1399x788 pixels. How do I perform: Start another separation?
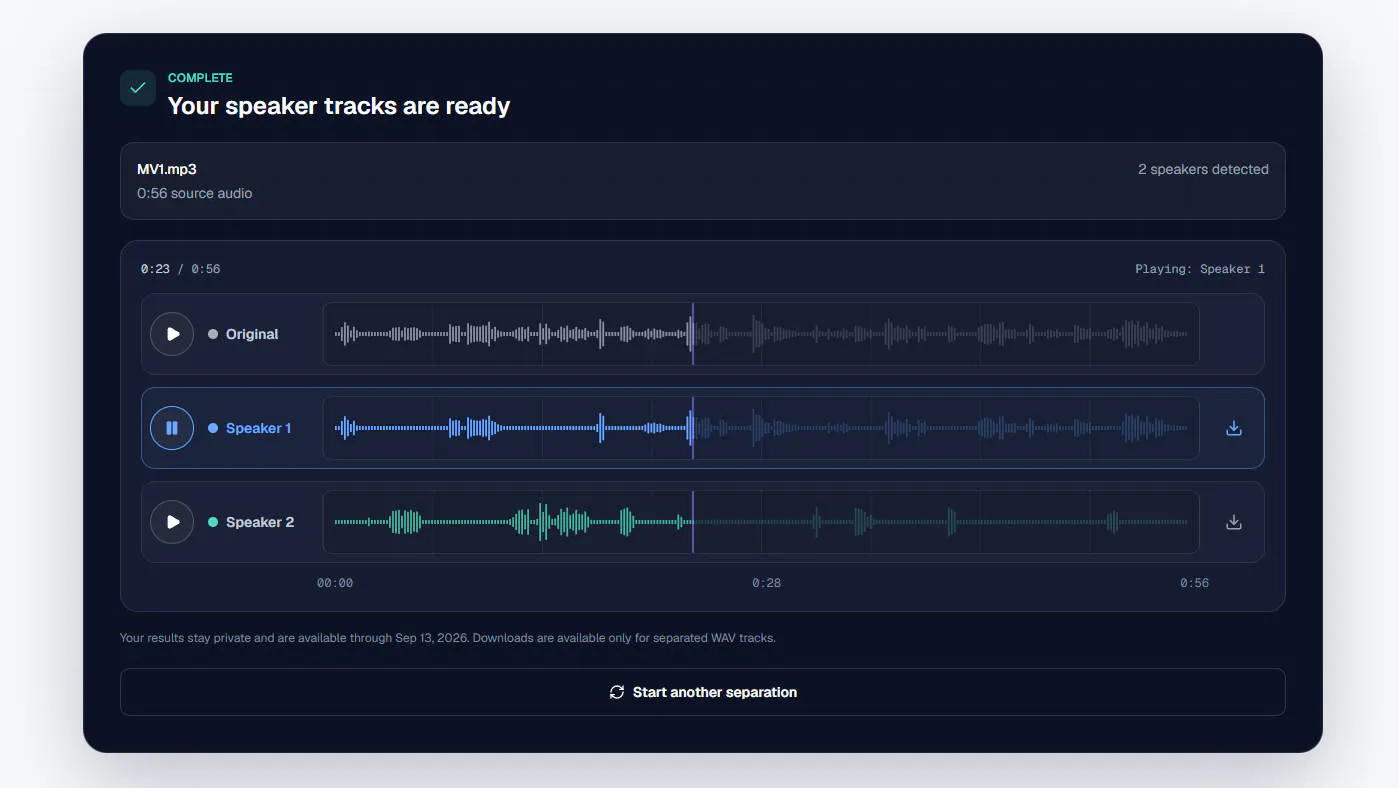[x=702, y=692]
